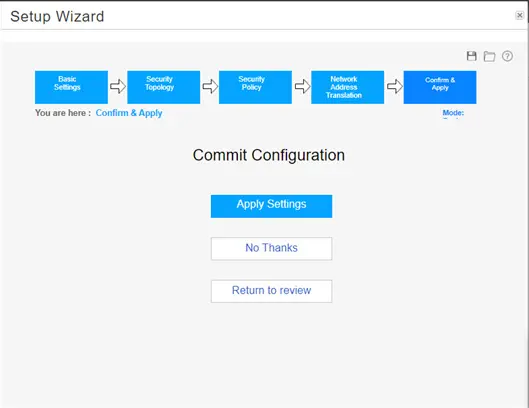The width and height of the screenshot is (529, 408).
Task: Jump to the Security Policy step
Action: click(255, 87)
